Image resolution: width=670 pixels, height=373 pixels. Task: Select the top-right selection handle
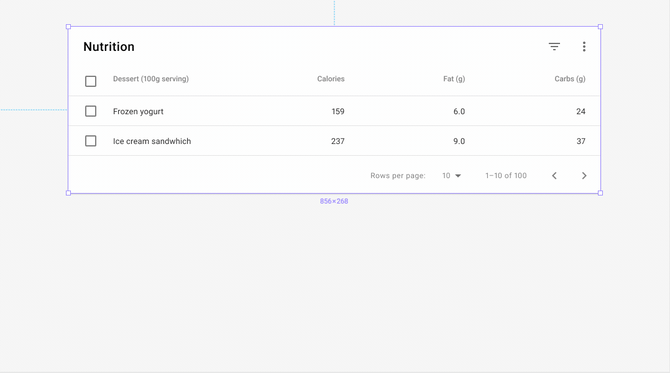tap(600, 26)
